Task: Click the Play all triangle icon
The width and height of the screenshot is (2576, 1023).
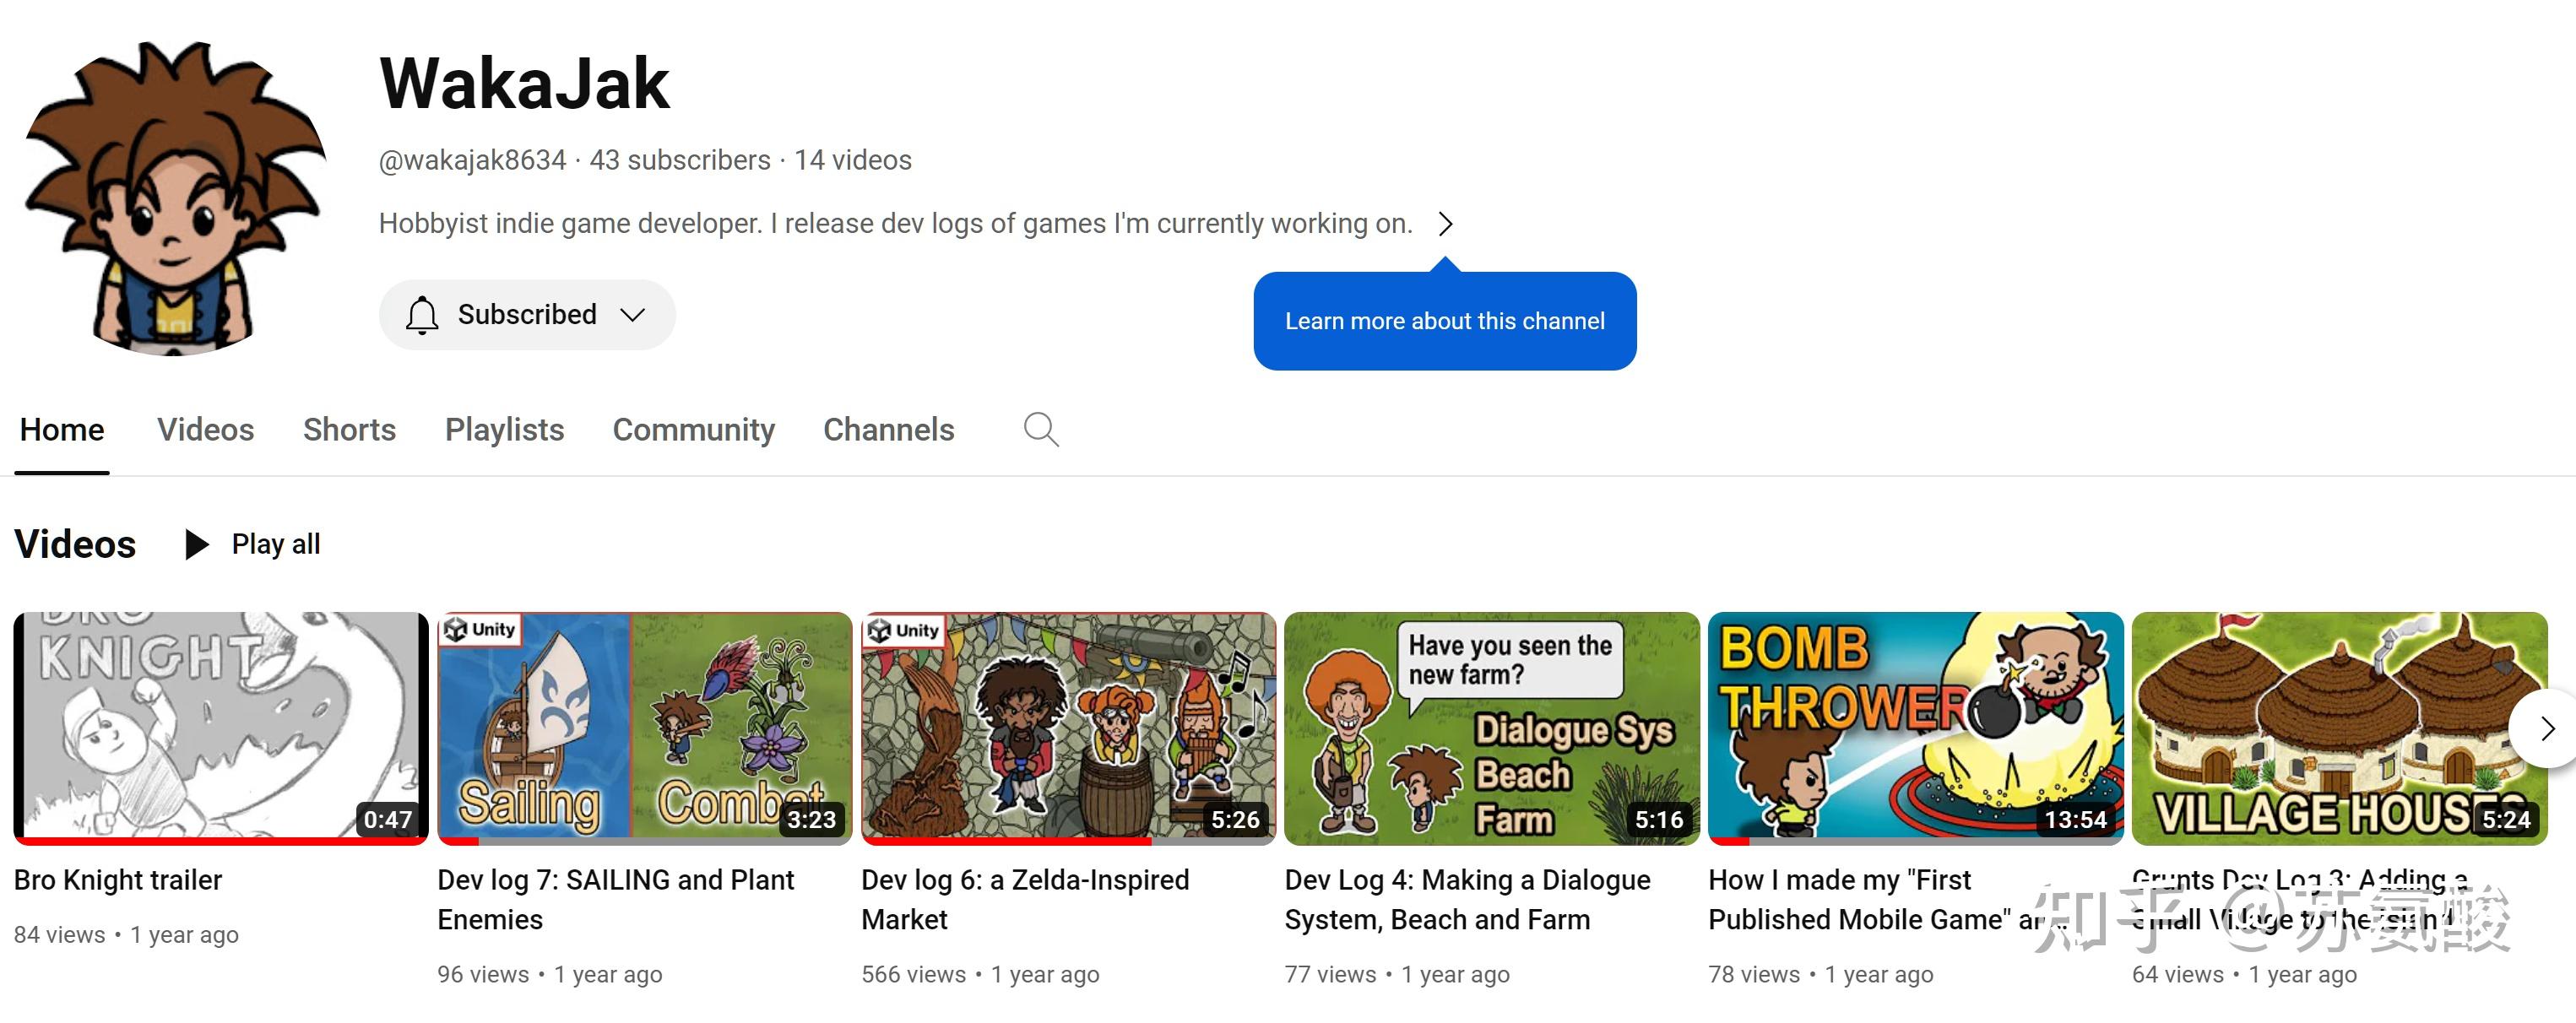Action: pyautogui.click(x=196, y=544)
